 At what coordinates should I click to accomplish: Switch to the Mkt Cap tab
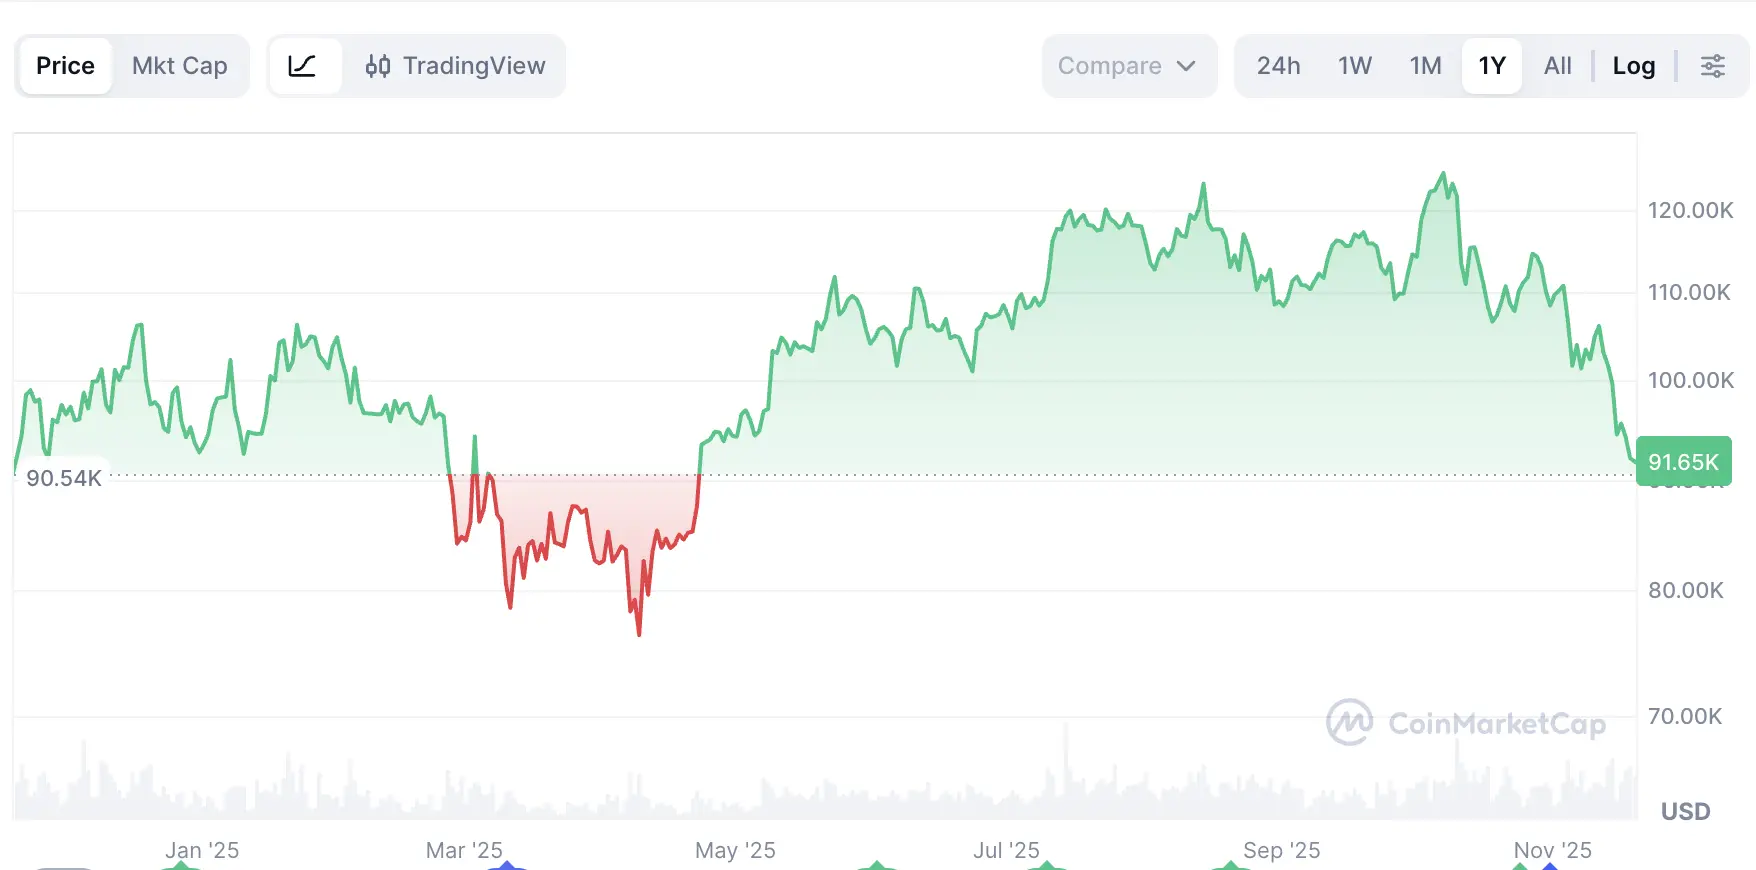tap(180, 66)
